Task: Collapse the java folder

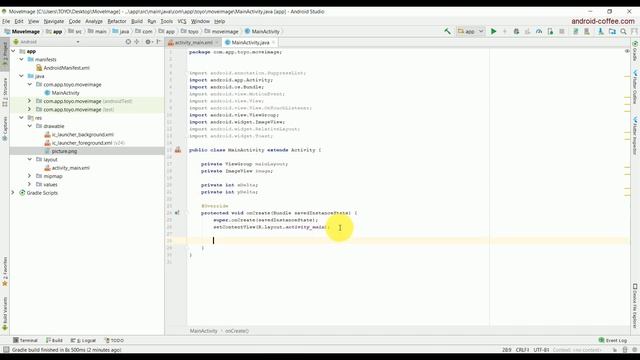Action: tap(21, 76)
